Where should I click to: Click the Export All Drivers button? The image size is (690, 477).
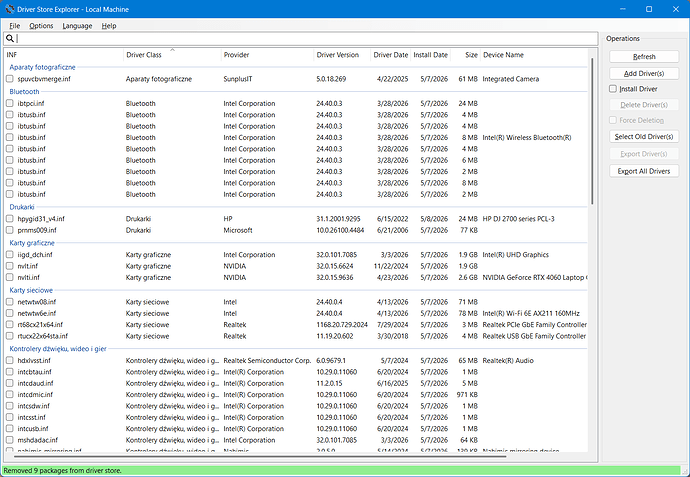pos(644,171)
